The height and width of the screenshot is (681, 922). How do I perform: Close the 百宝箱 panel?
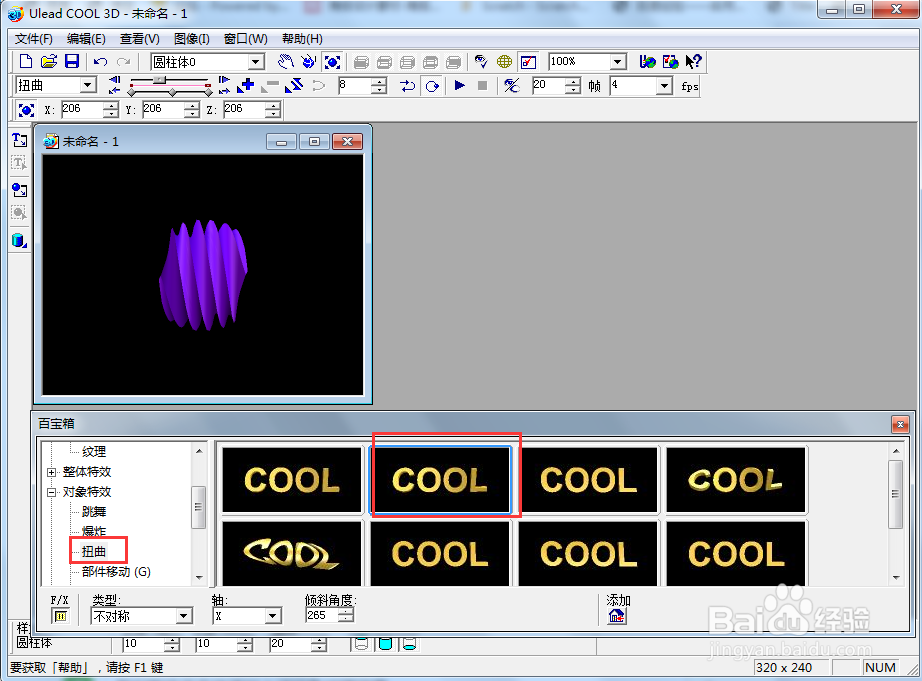point(900,424)
